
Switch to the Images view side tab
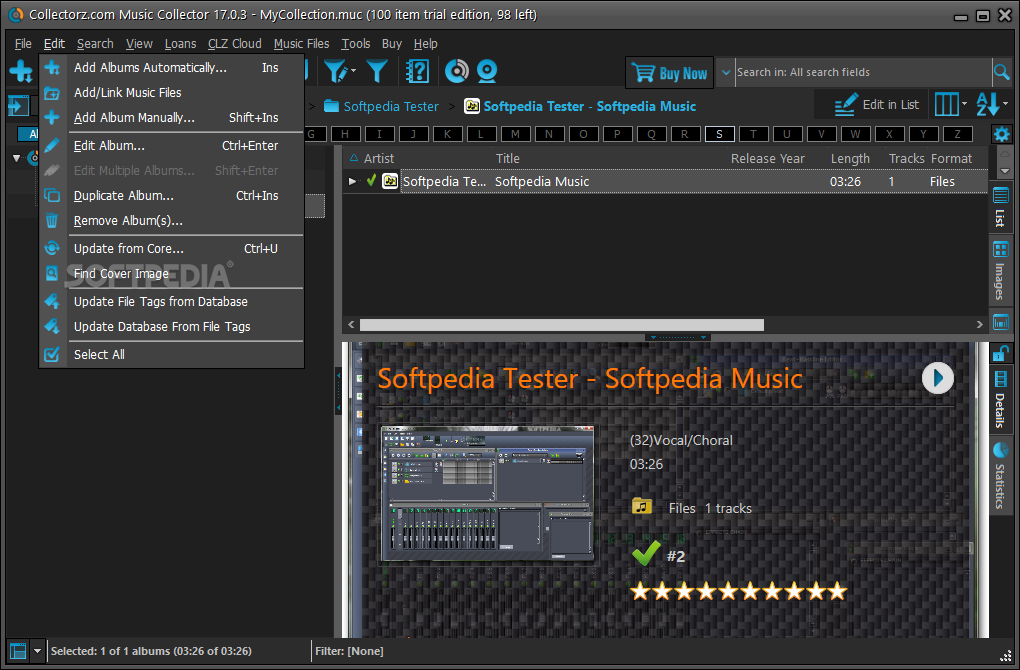pyautogui.click(x=1000, y=271)
